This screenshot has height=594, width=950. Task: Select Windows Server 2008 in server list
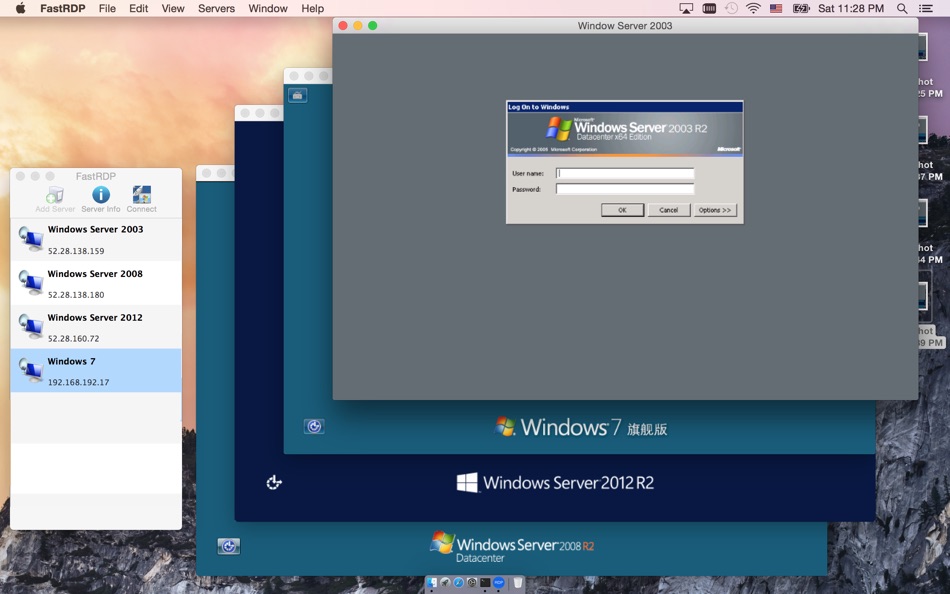[x=96, y=283]
